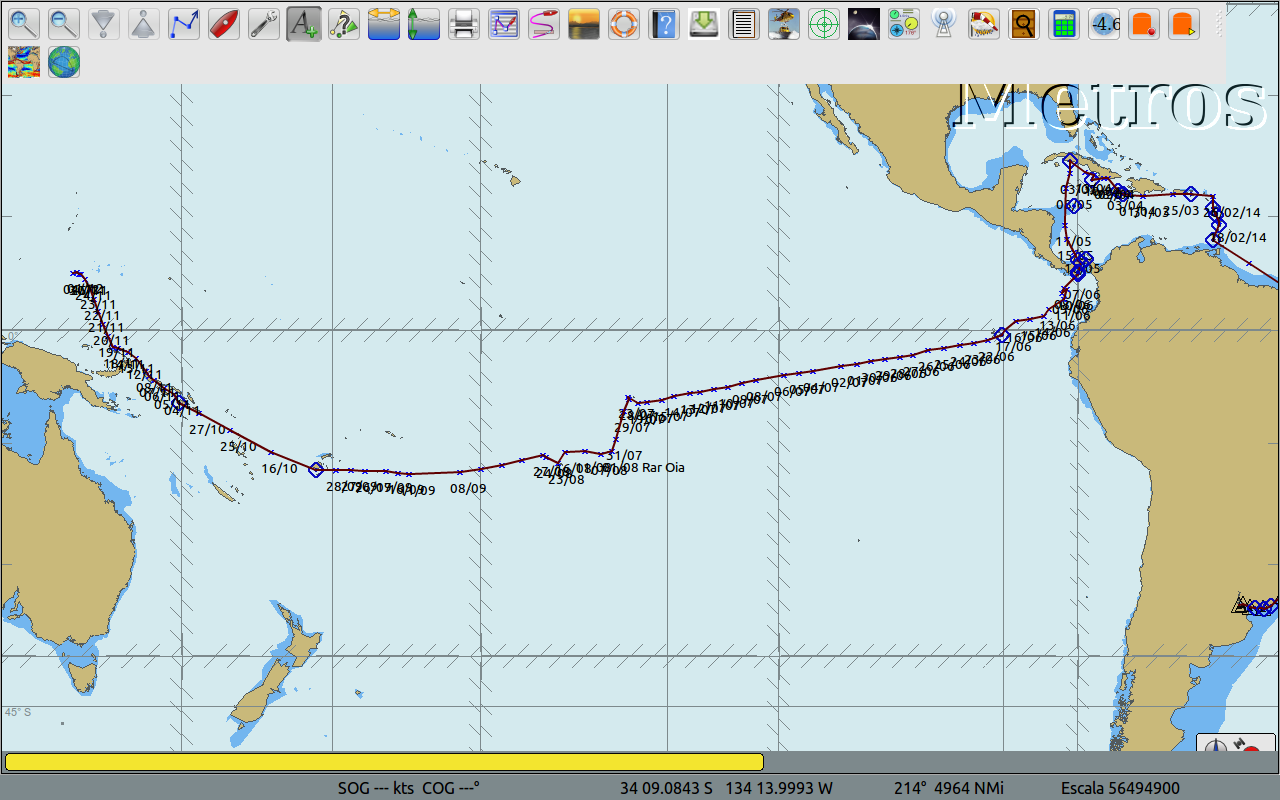Viewport: 1280px width, 800px height.
Task: Drop a man overboard lifebuoy marker
Action: pyautogui.click(x=624, y=23)
